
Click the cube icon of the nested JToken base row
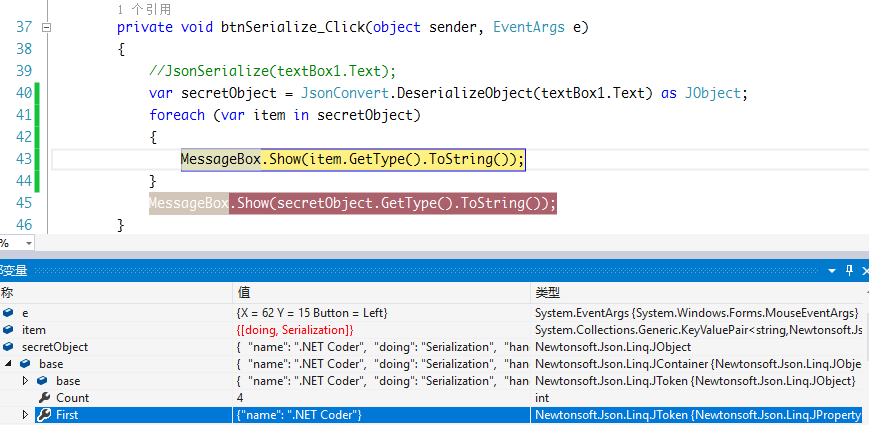(43, 381)
